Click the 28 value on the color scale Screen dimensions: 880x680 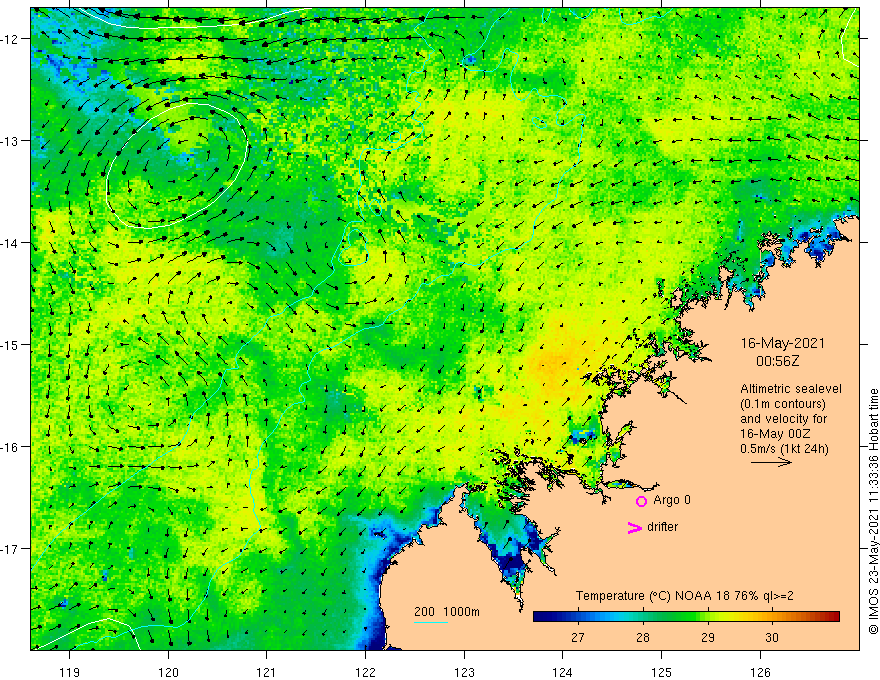pos(643,637)
